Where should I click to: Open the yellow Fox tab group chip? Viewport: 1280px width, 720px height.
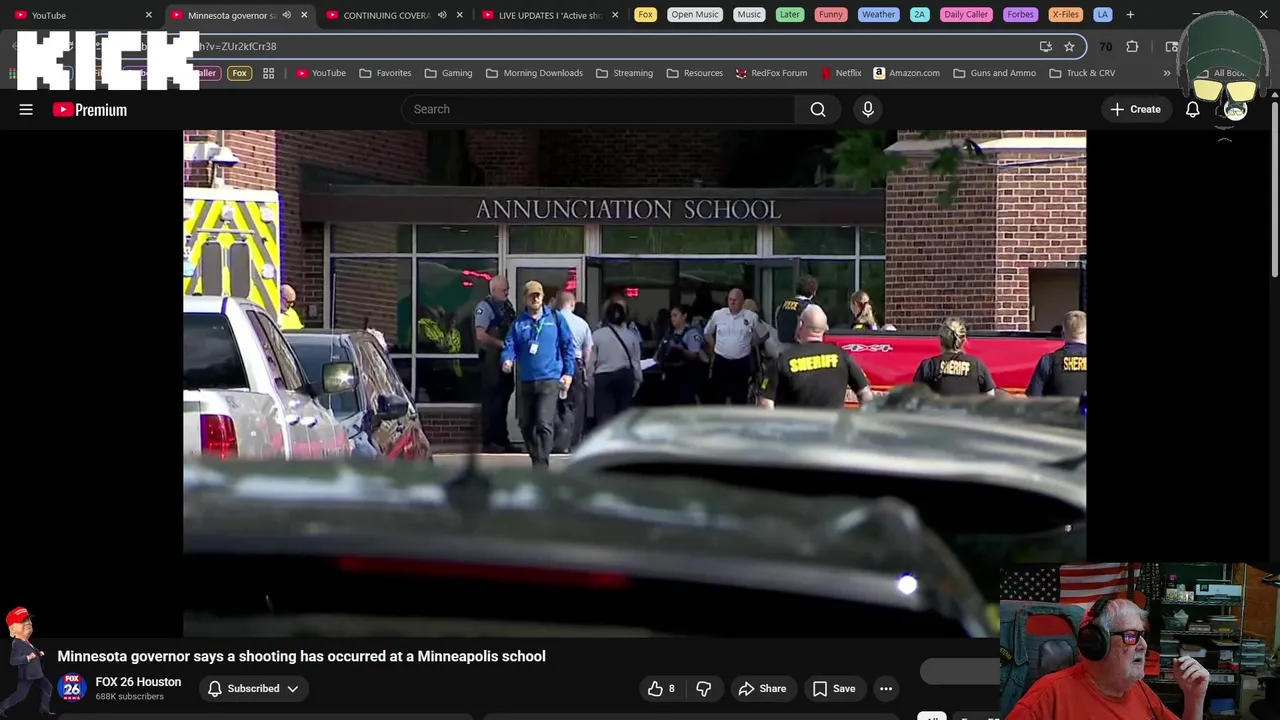[646, 14]
